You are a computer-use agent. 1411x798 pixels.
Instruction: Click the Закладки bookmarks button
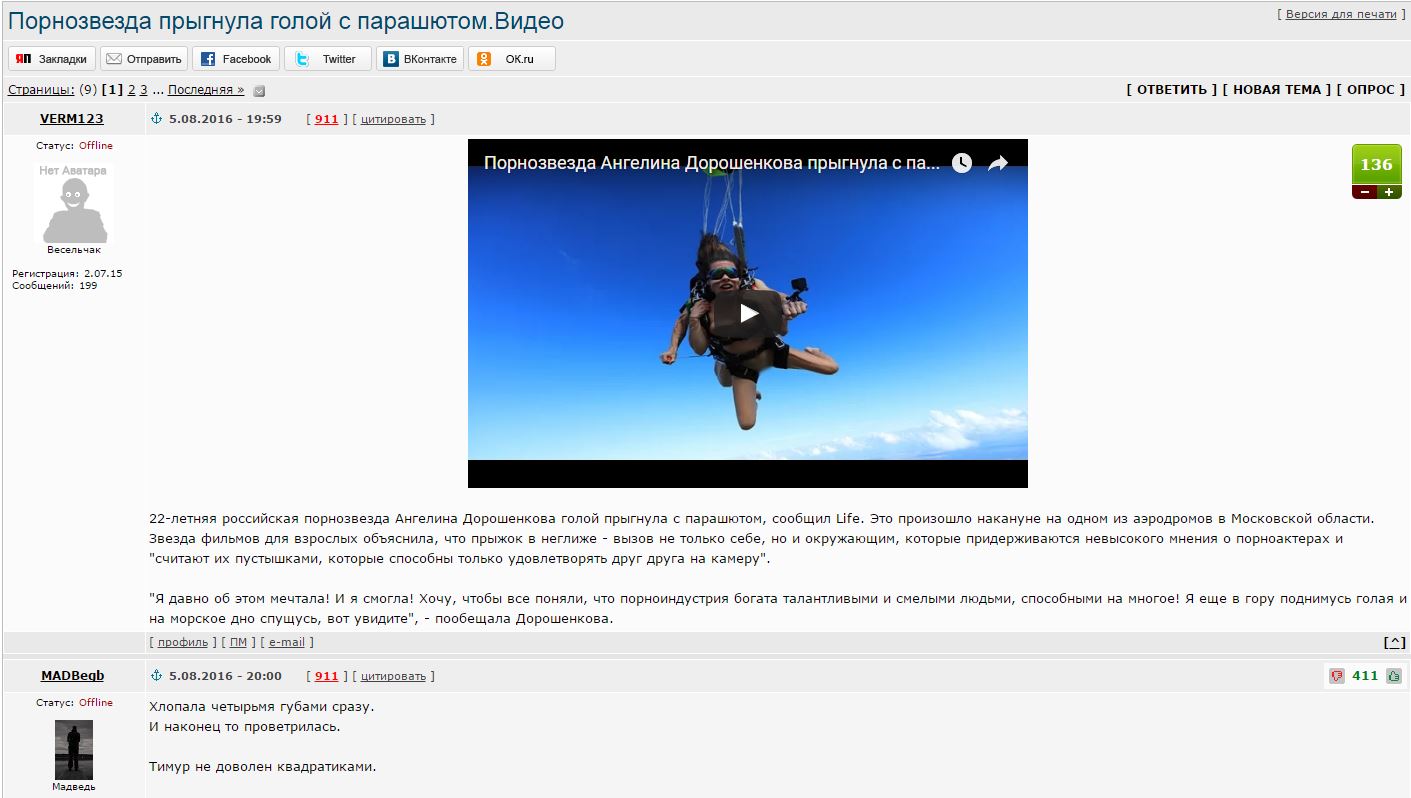point(54,59)
